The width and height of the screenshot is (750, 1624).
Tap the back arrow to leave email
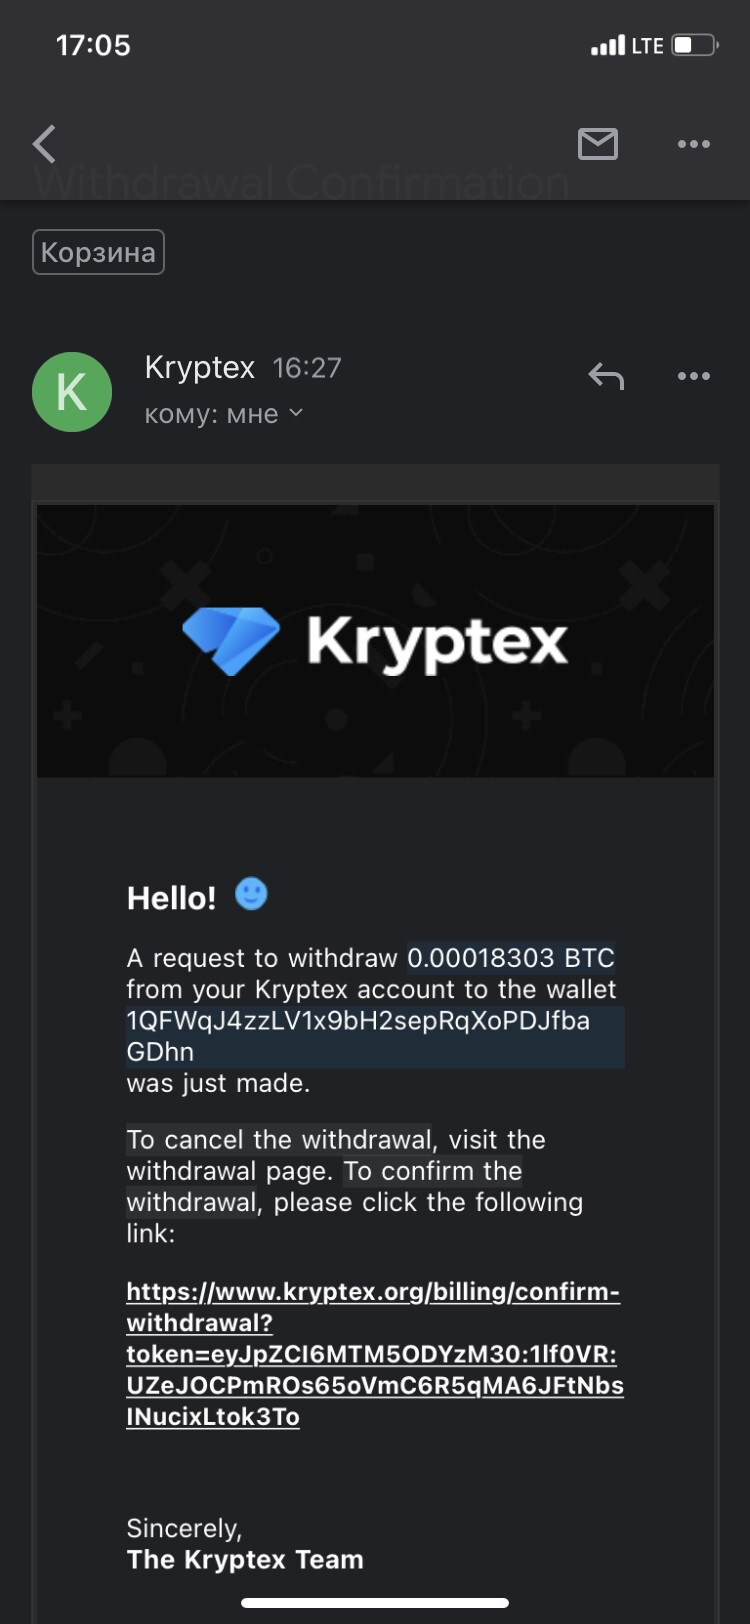coord(44,144)
